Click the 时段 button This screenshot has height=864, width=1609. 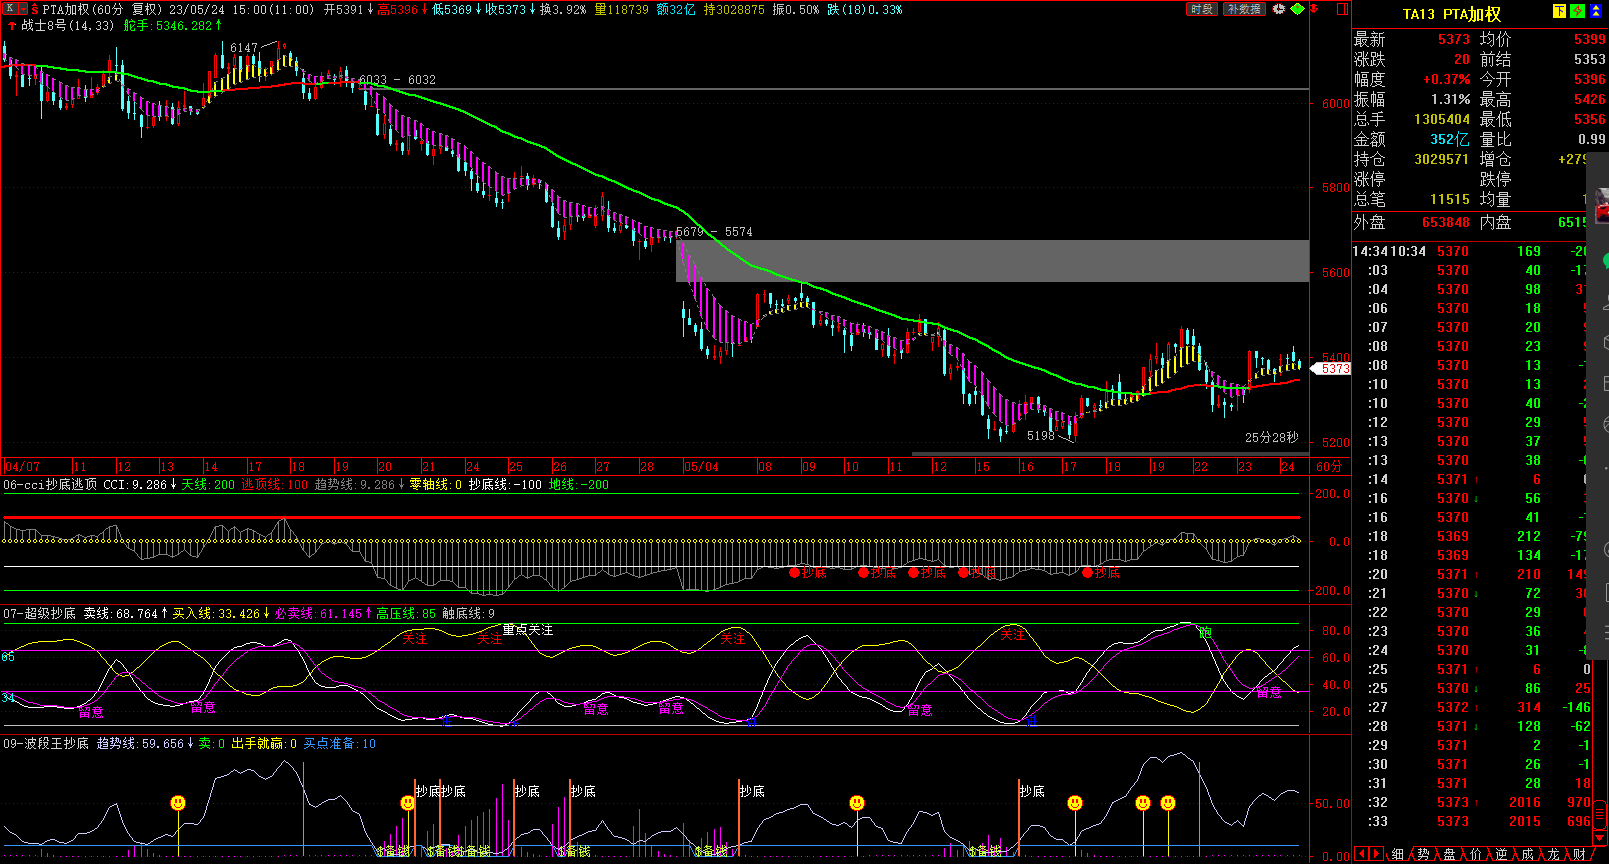coord(1201,9)
